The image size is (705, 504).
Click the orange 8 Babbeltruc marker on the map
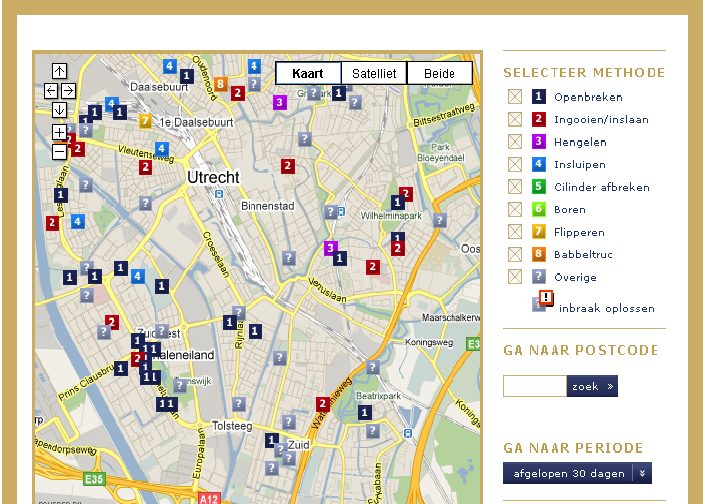(220, 84)
